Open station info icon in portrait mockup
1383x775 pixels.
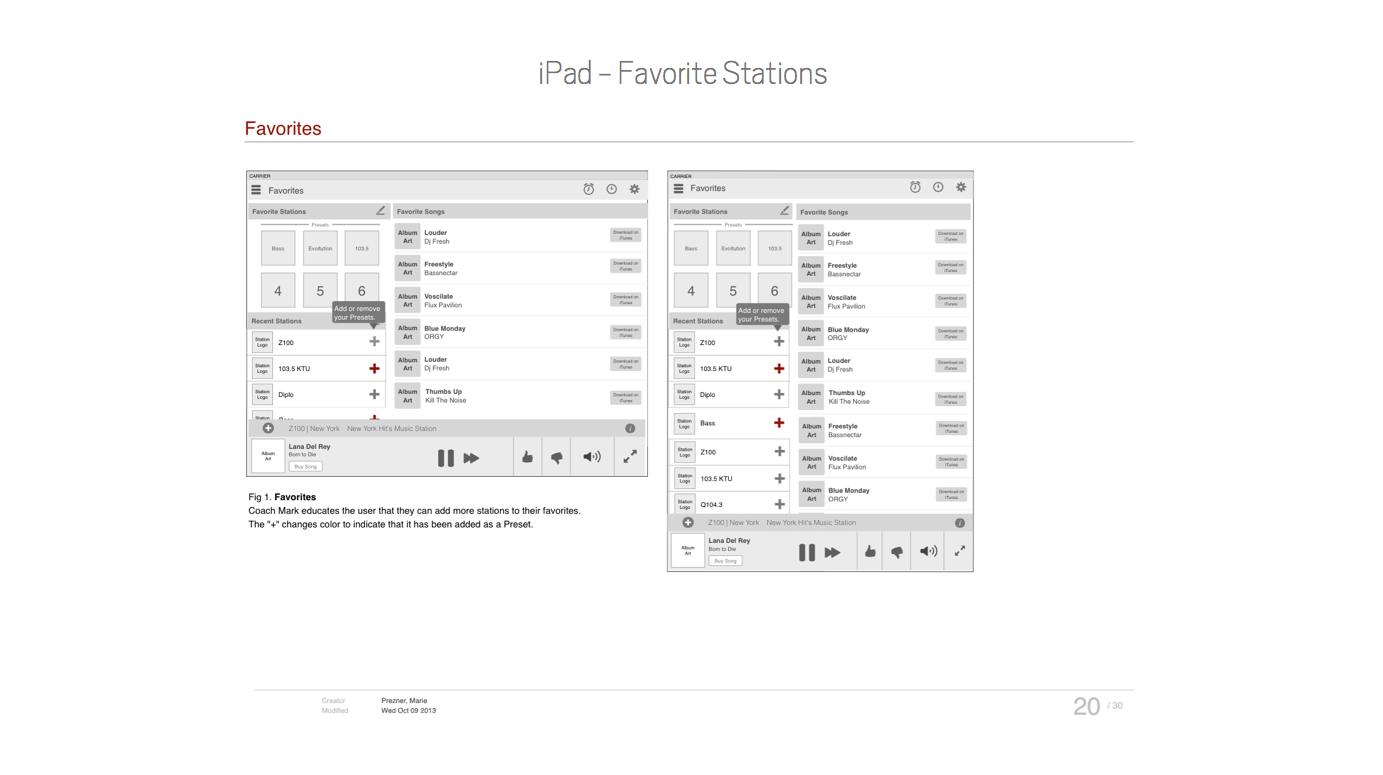(960, 523)
